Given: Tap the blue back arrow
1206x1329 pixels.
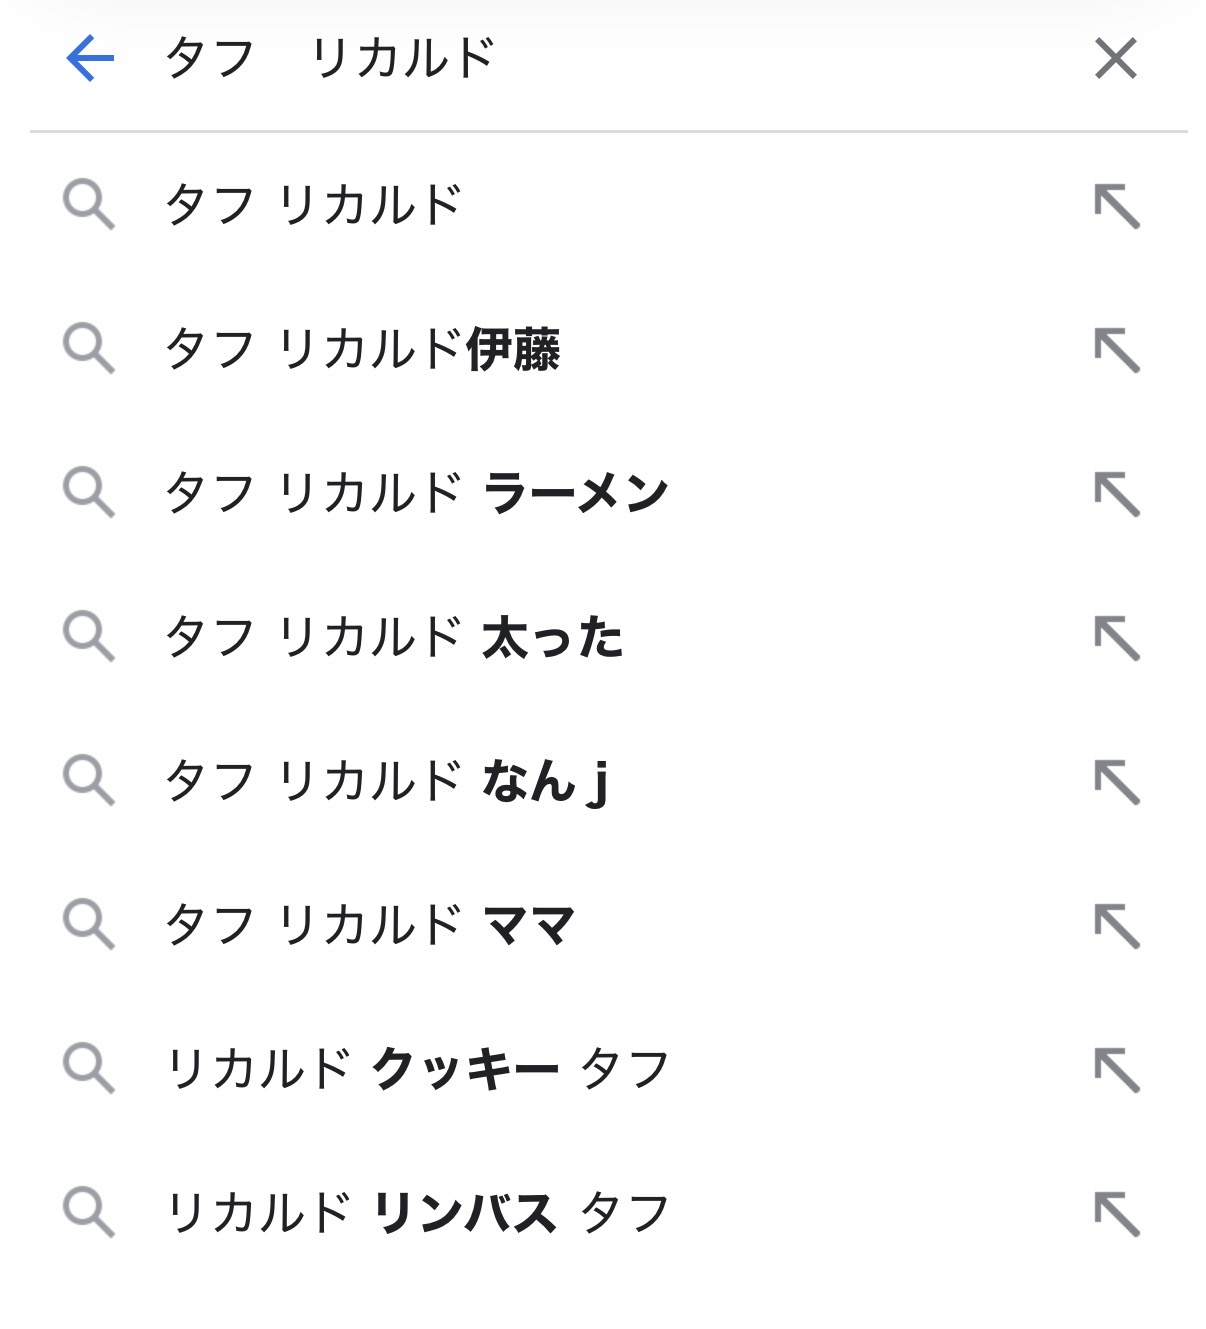Looking at the screenshot, I should click(x=90, y=58).
